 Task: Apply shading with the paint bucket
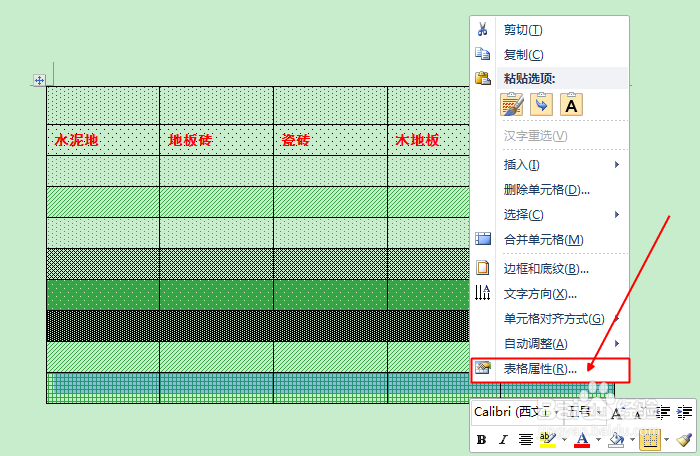[617, 439]
